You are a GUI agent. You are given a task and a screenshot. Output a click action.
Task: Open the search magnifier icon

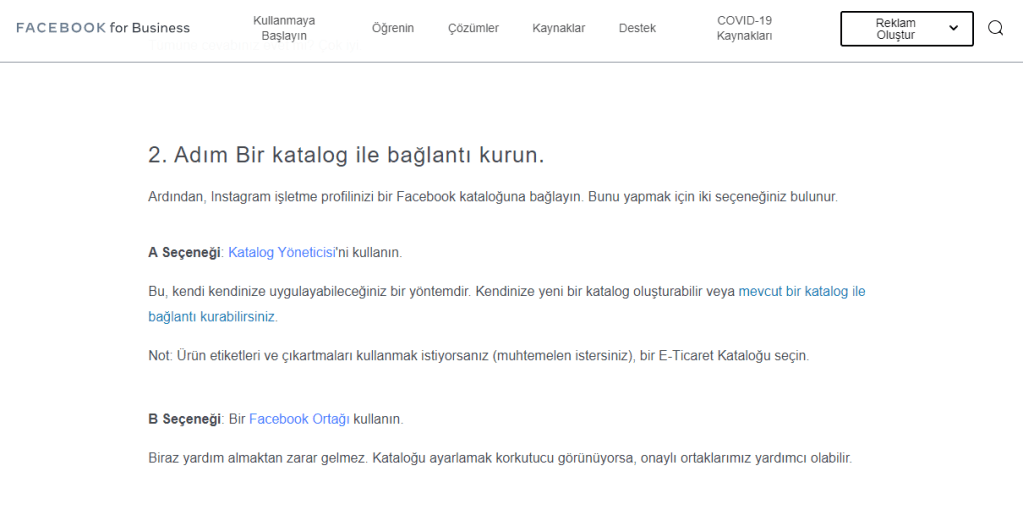pyautogui.click(x=995, y=28)
